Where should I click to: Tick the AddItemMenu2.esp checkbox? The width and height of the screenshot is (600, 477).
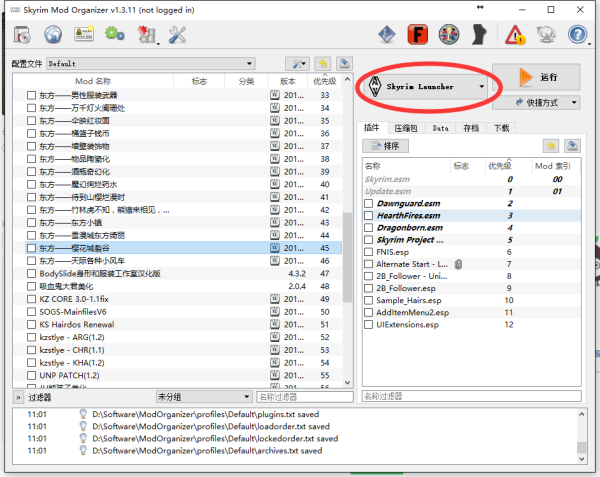point(368,313)
